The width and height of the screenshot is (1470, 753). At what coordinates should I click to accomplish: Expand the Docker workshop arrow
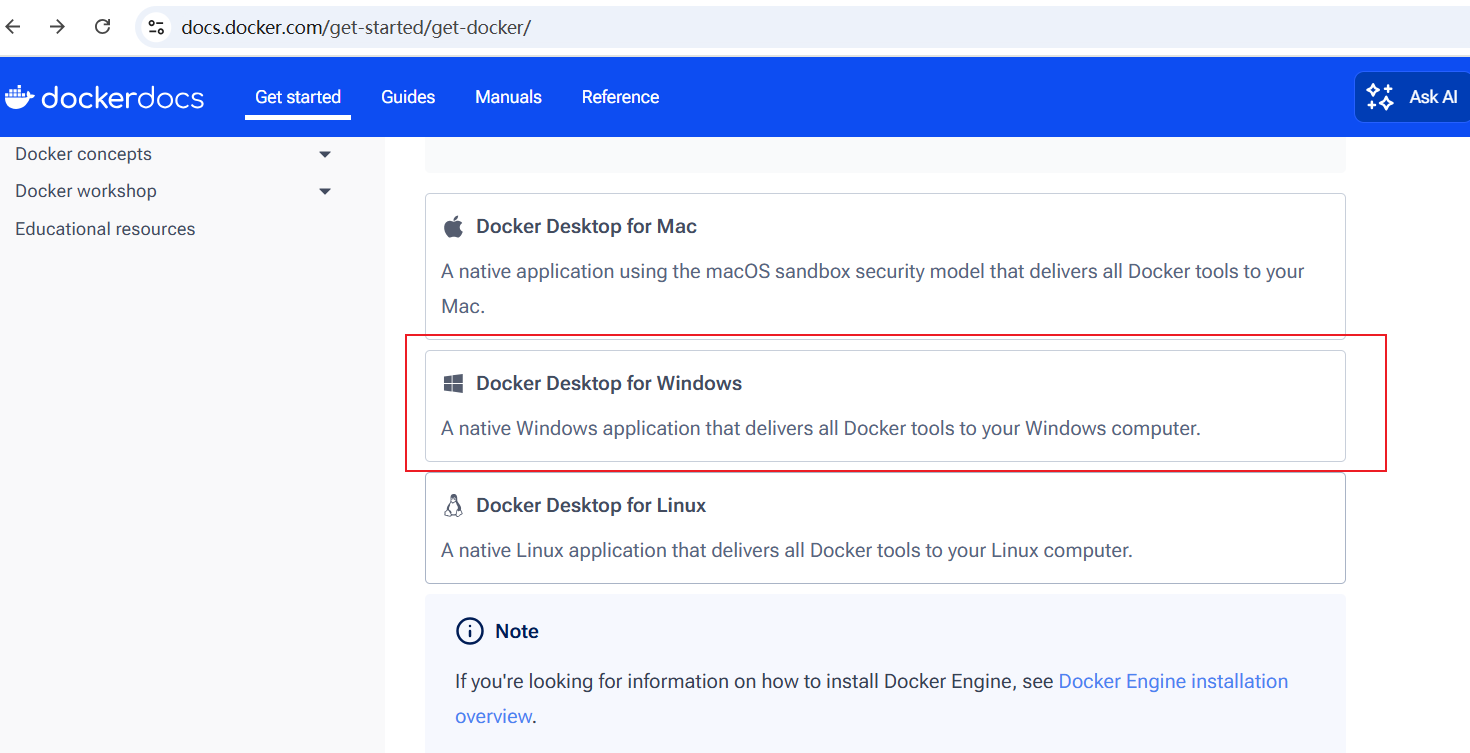coord(325,192)
